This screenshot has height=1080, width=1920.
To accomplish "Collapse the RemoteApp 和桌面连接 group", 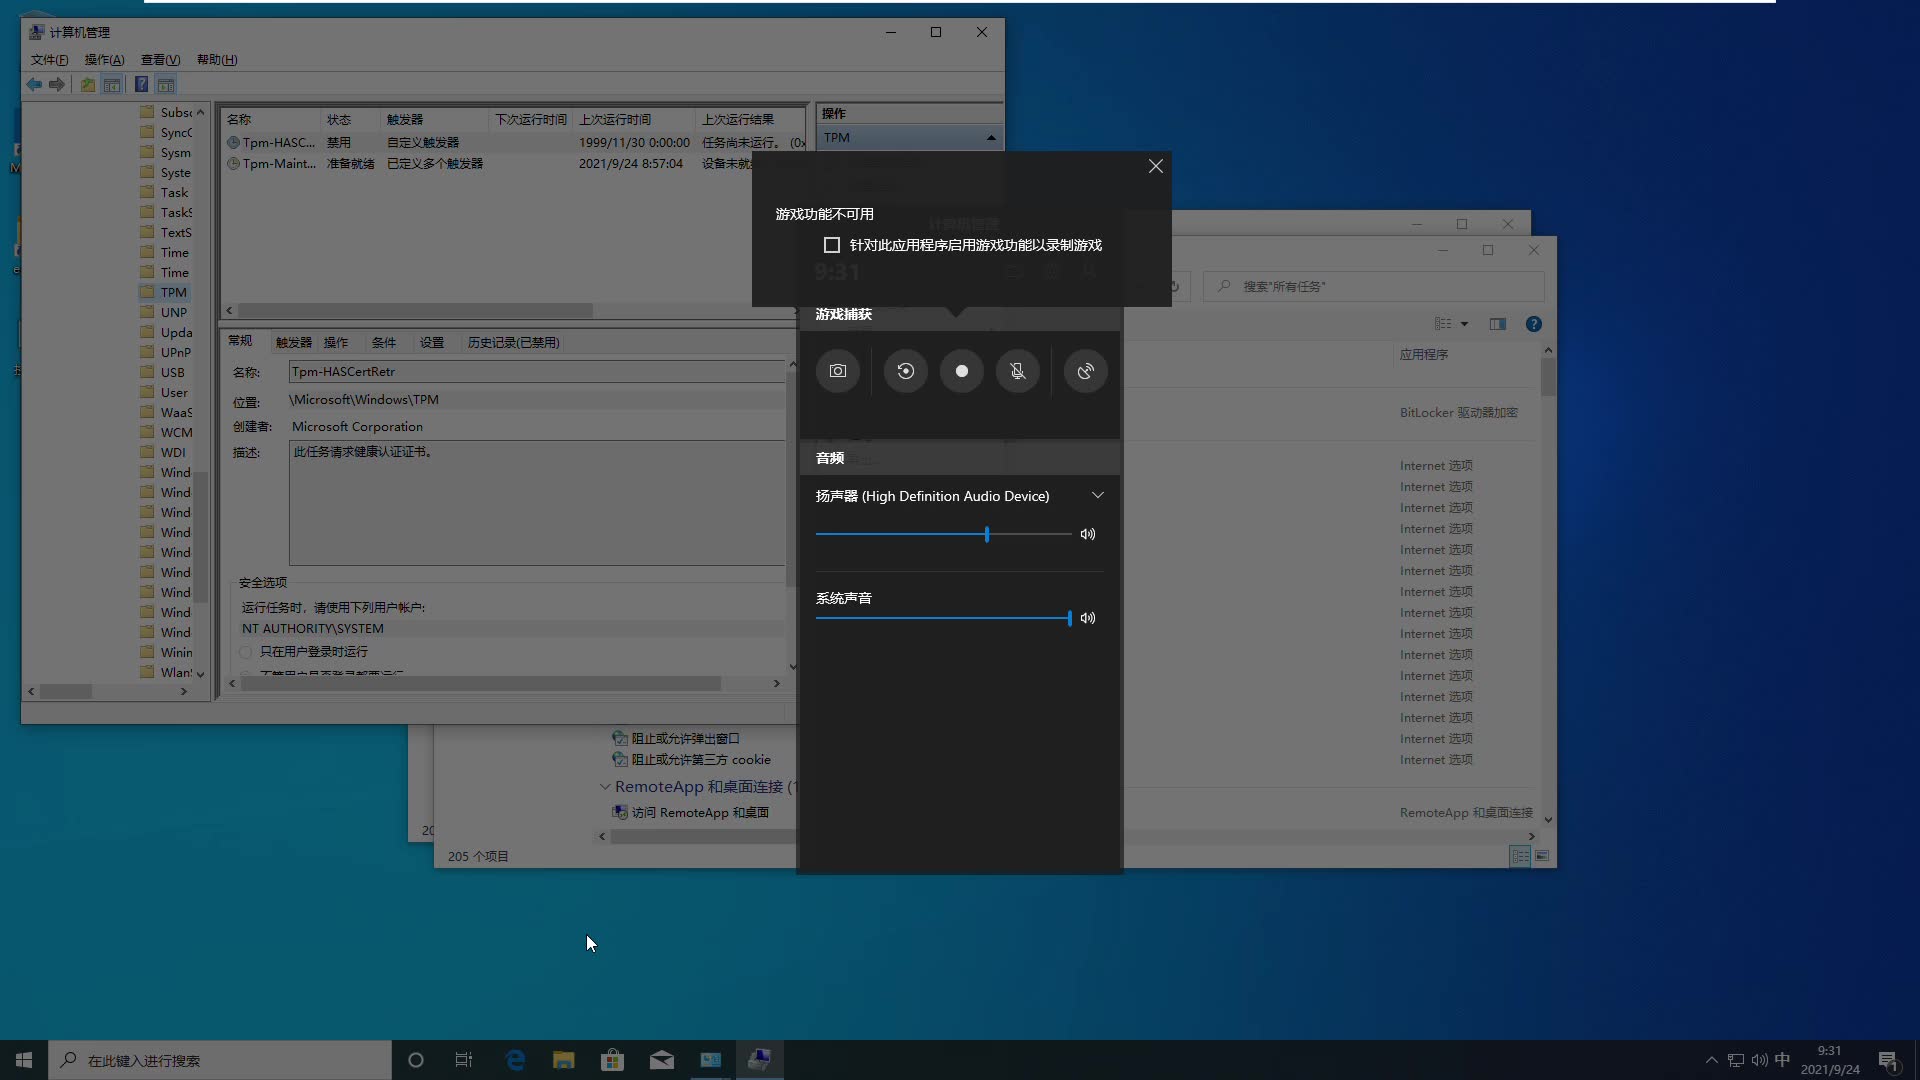I will pyautogui.click(x=605, y=787).
